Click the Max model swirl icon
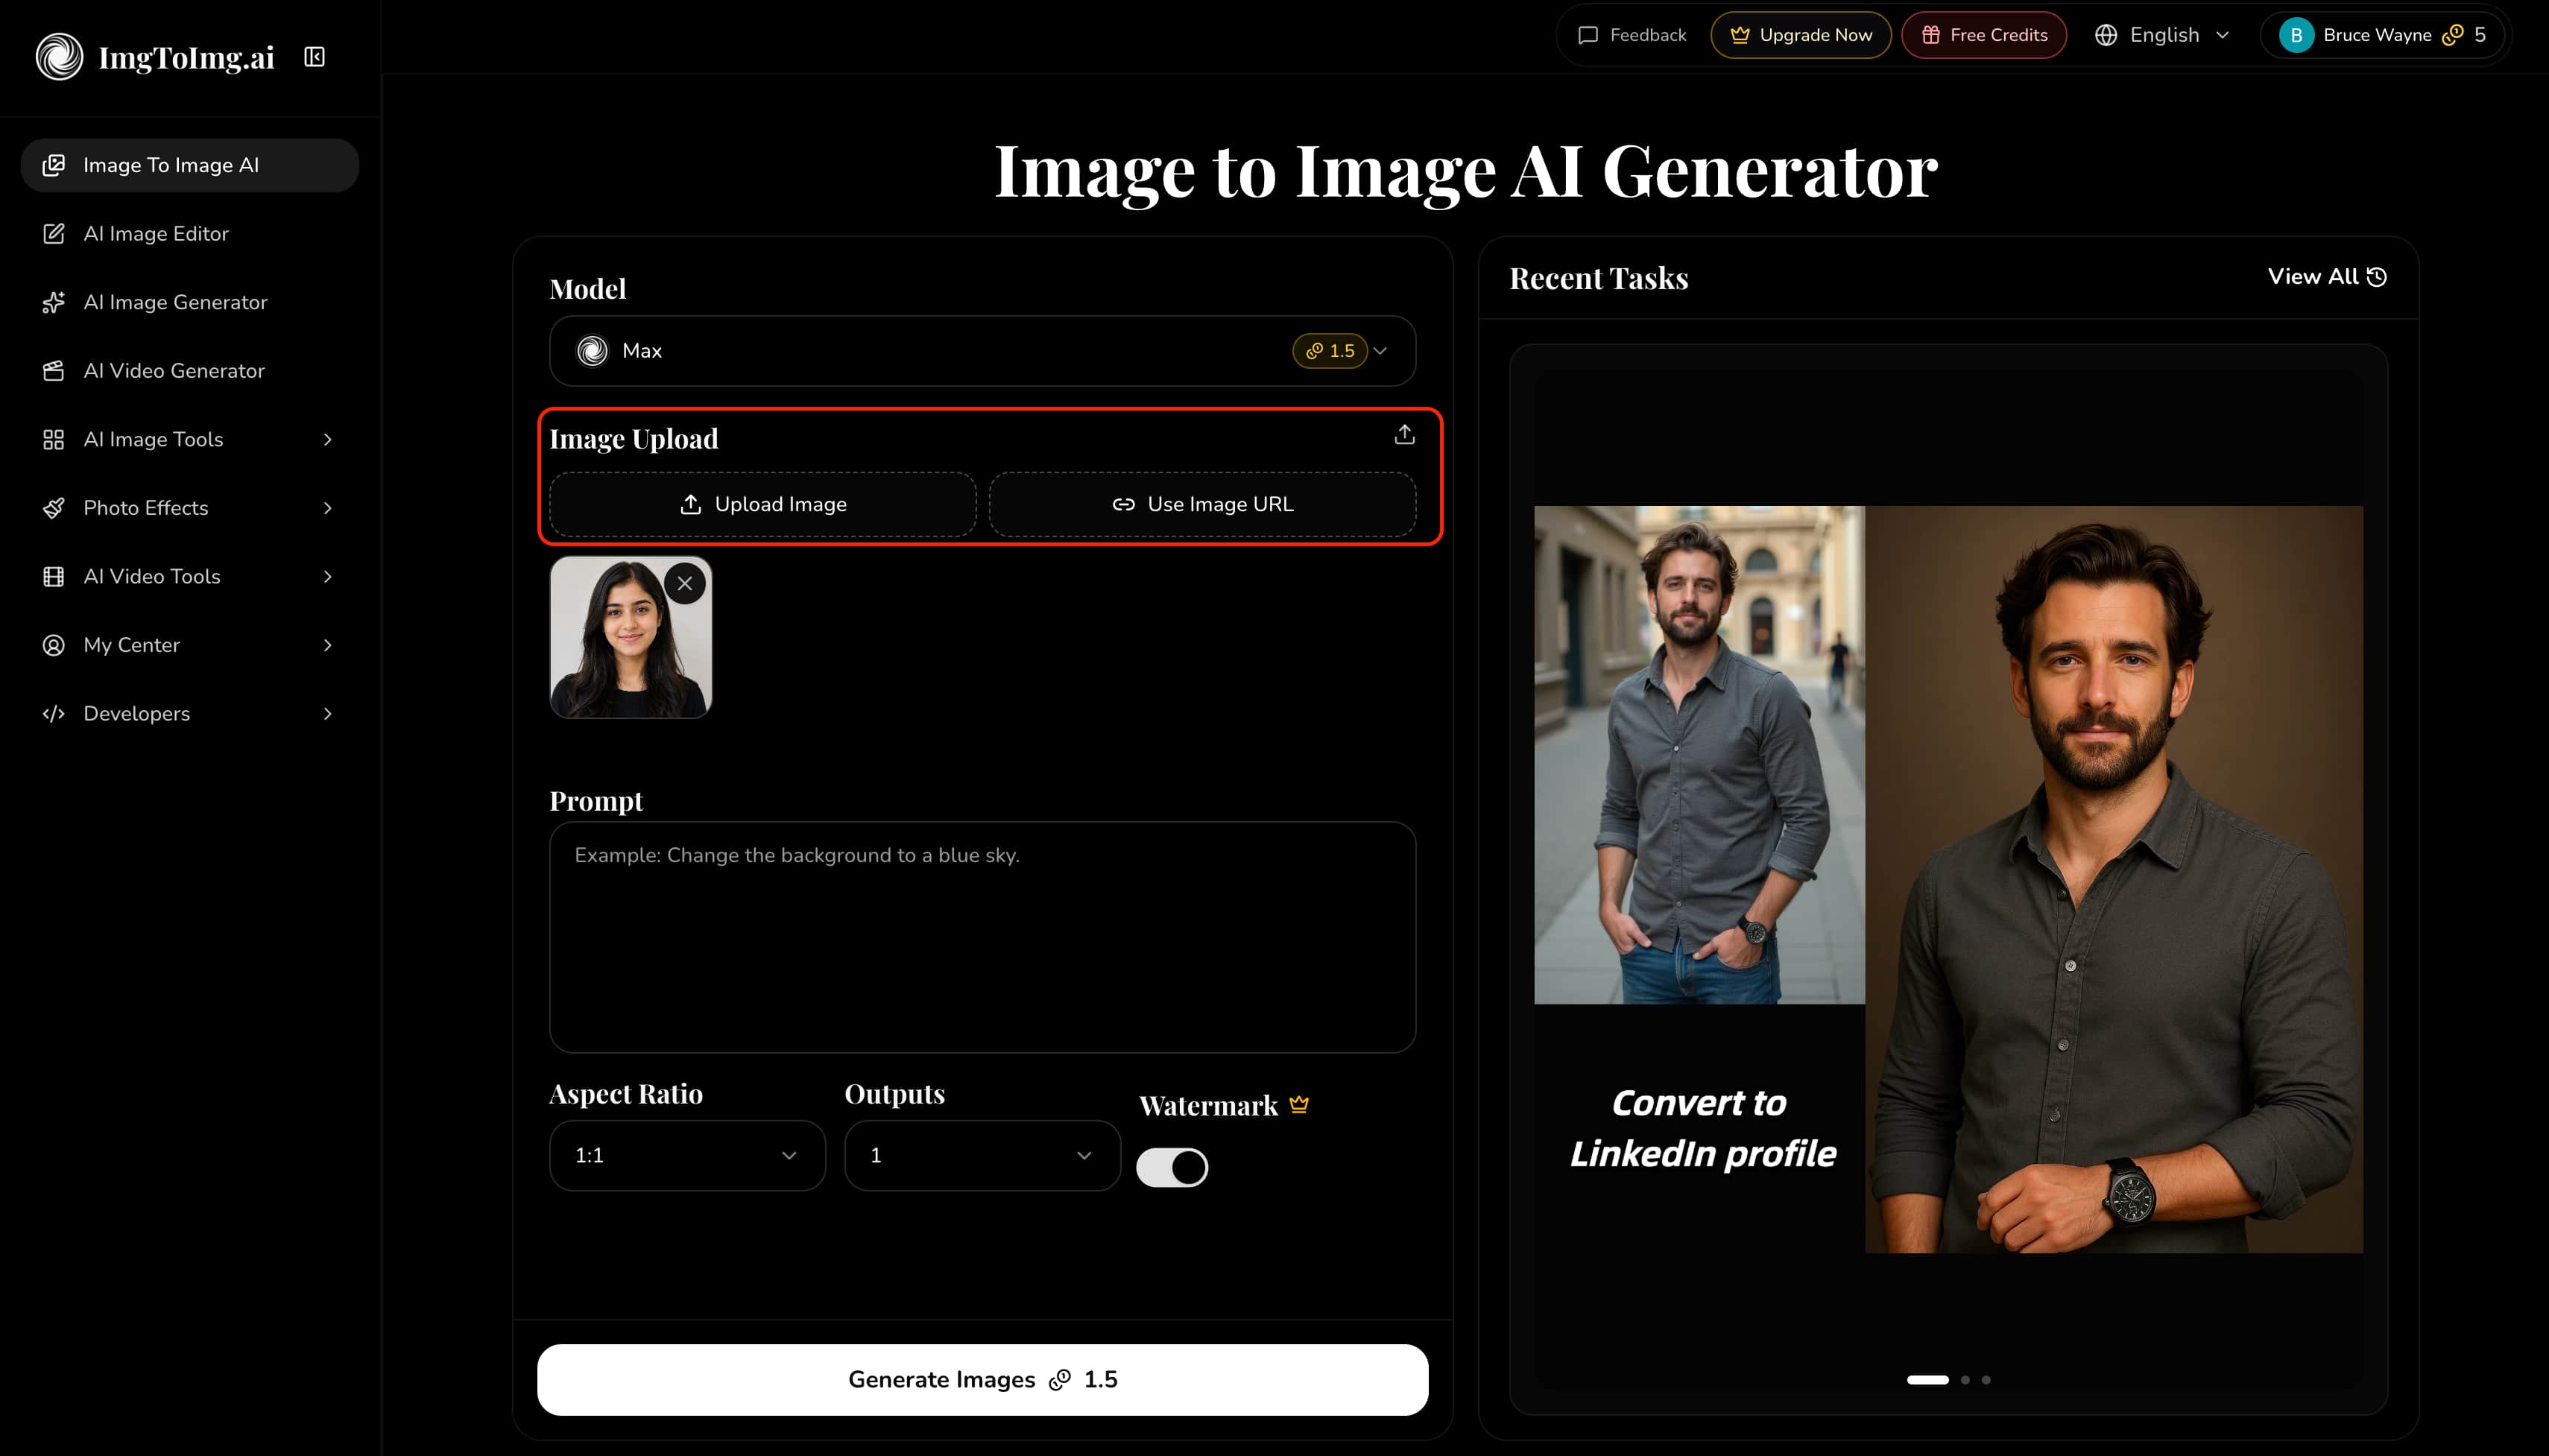Screen dimensions: 2549x1456 click(x=592, y=351)
